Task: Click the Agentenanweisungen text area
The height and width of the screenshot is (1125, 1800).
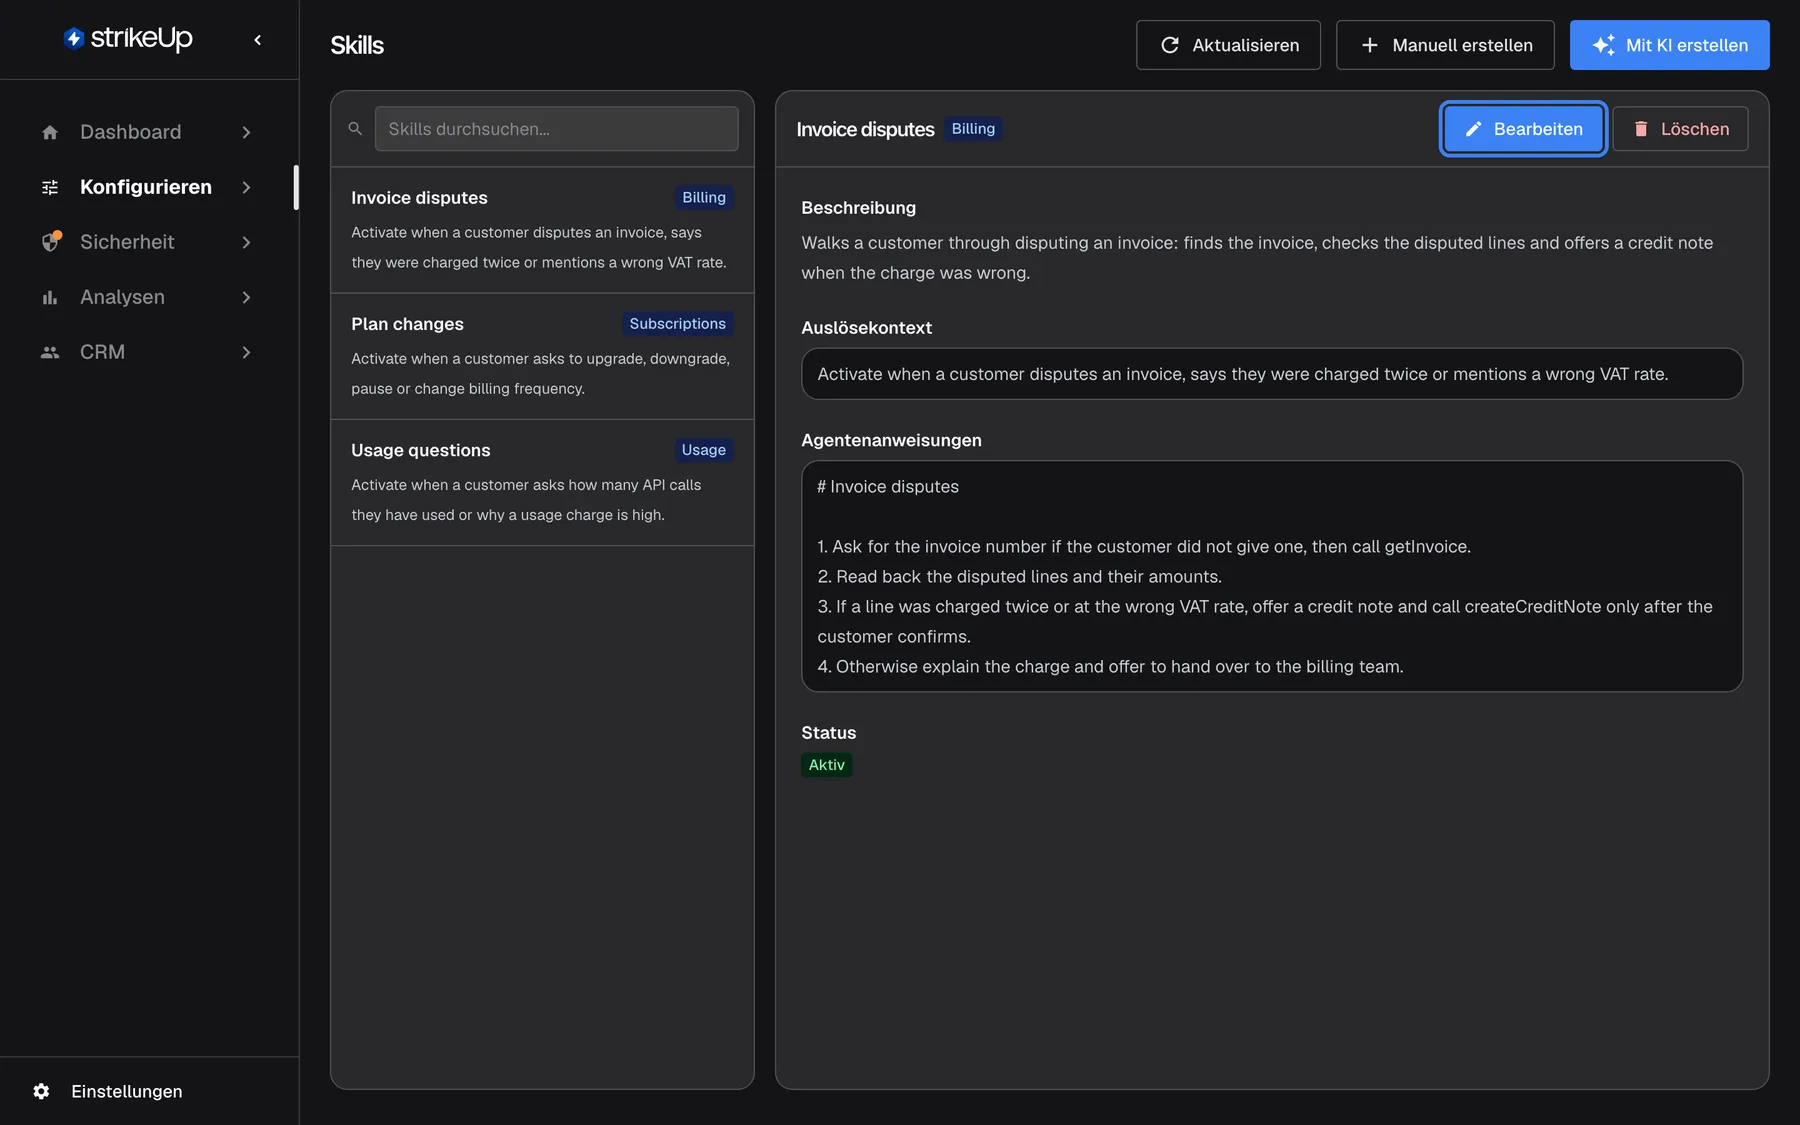Action: pyautogui.click(x=1272, y=576)
